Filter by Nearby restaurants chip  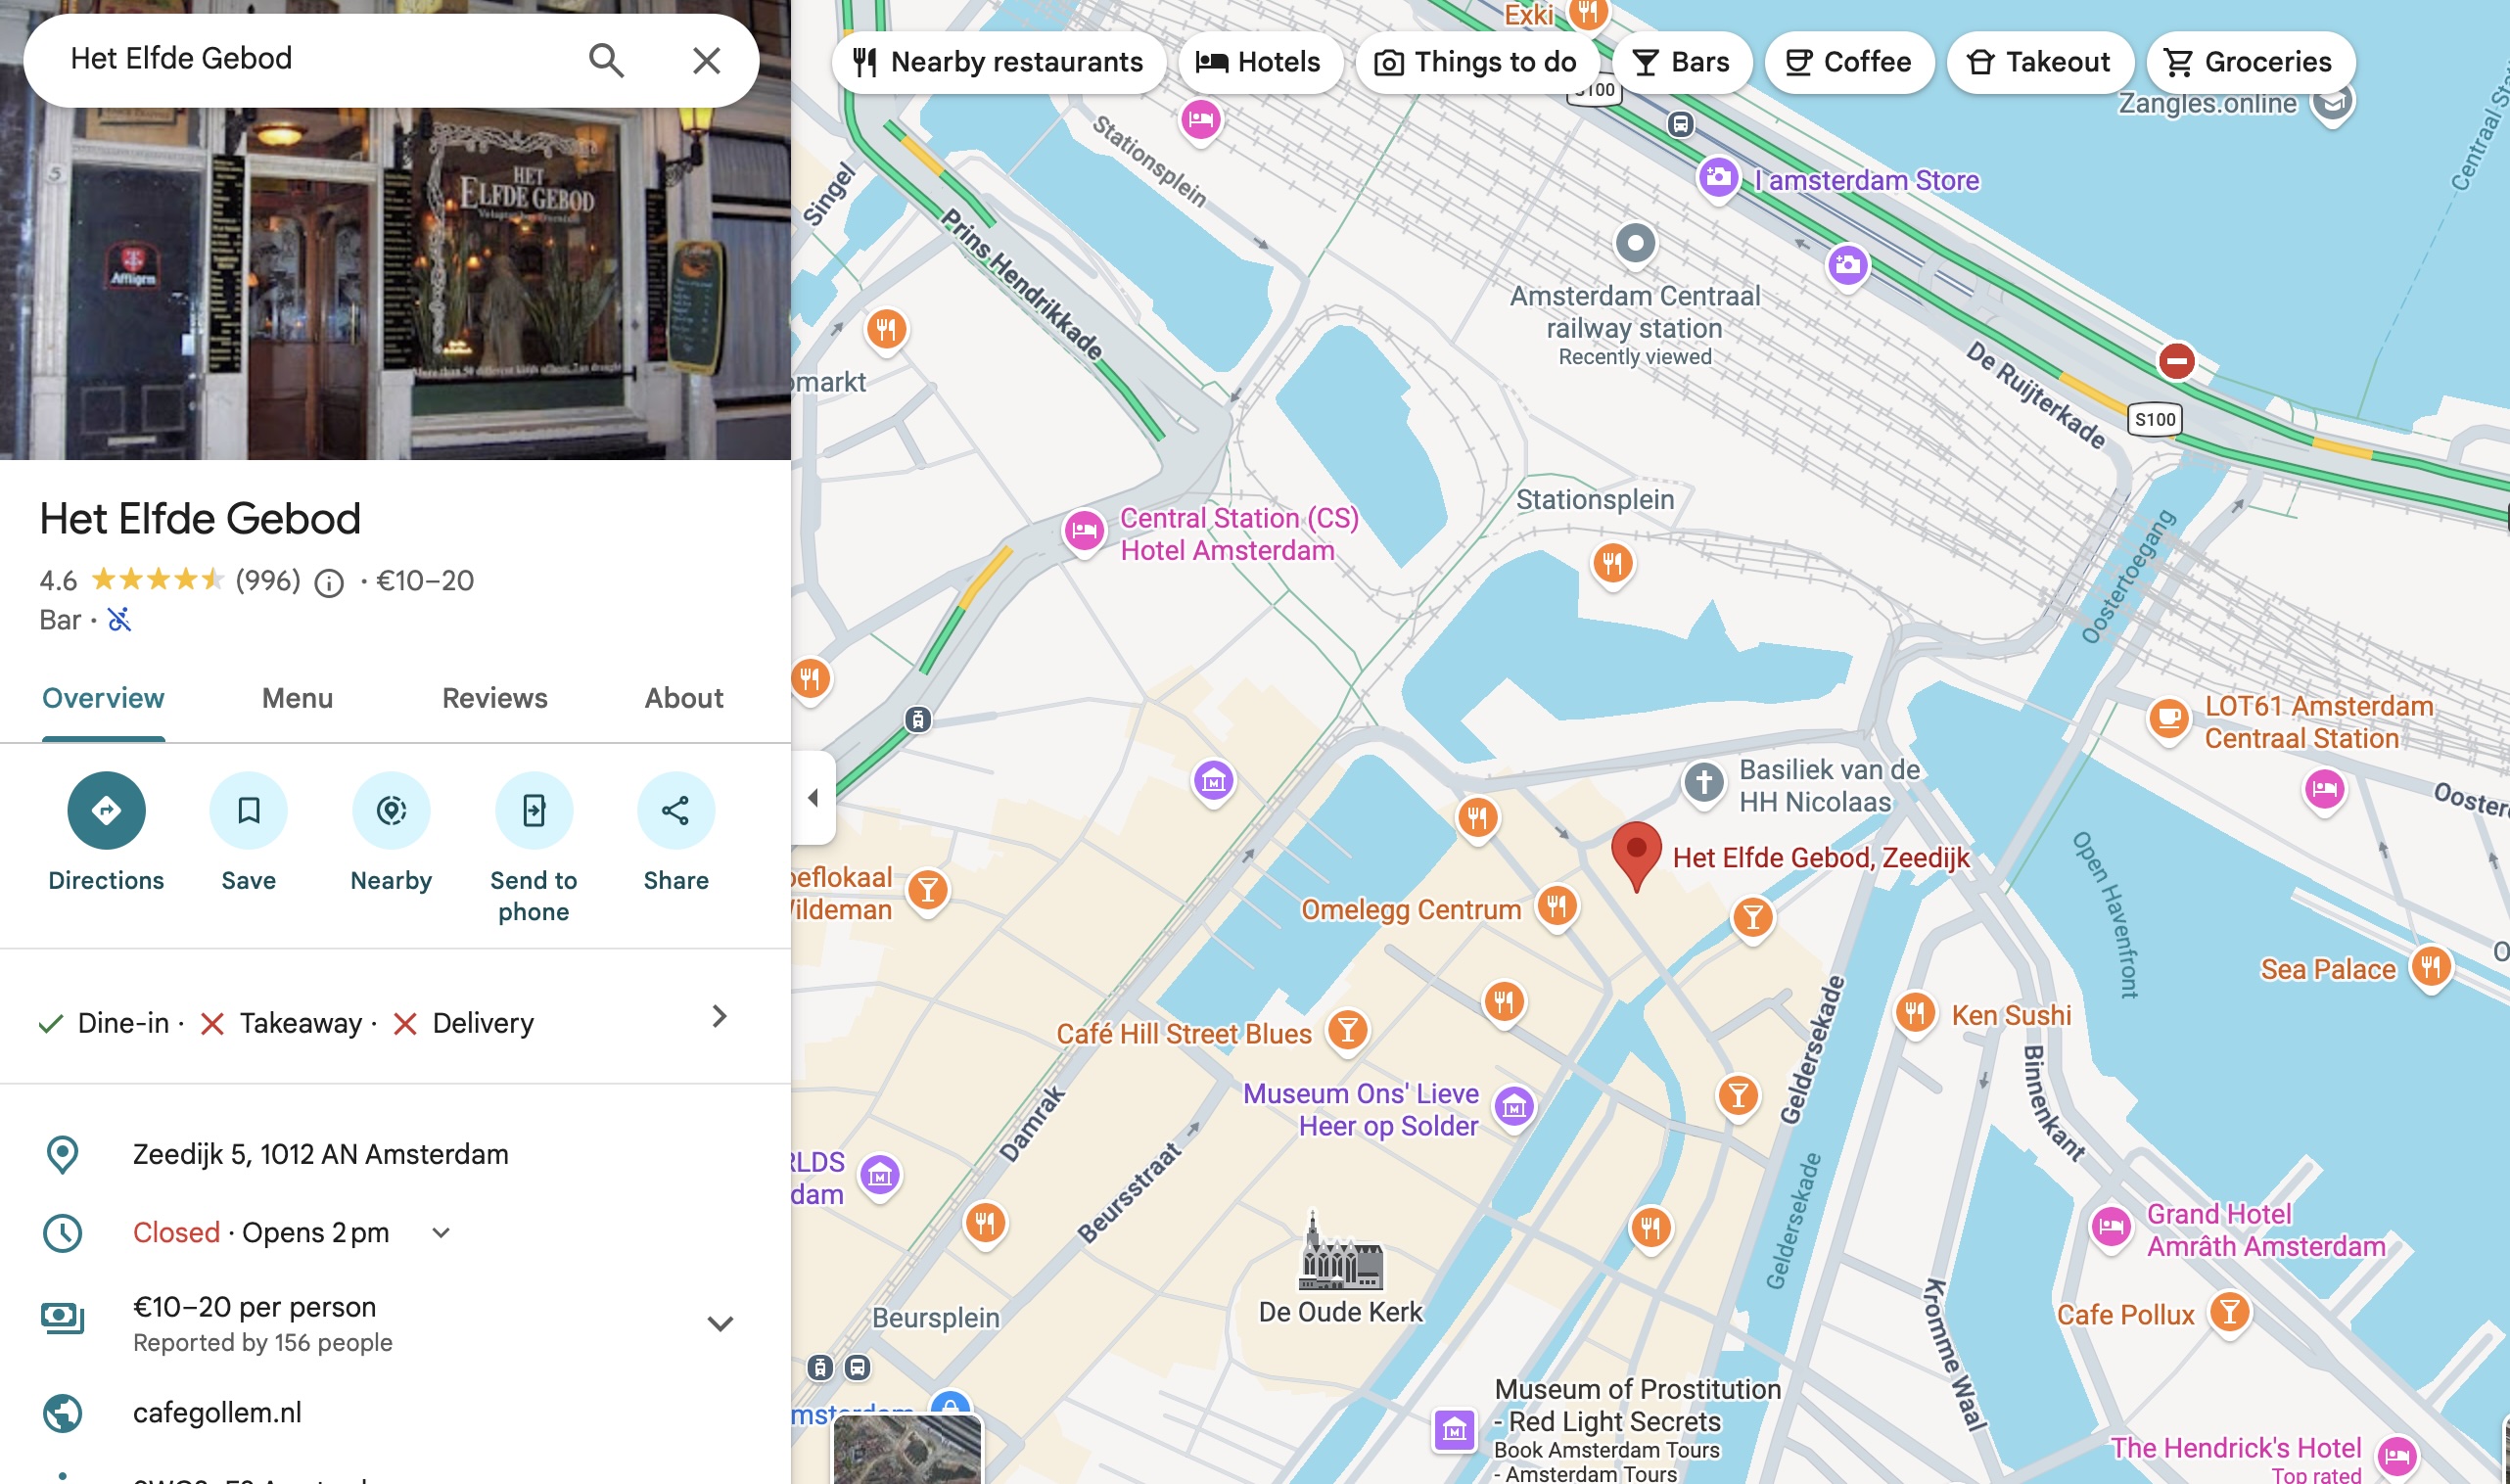[x=998, y=62]
